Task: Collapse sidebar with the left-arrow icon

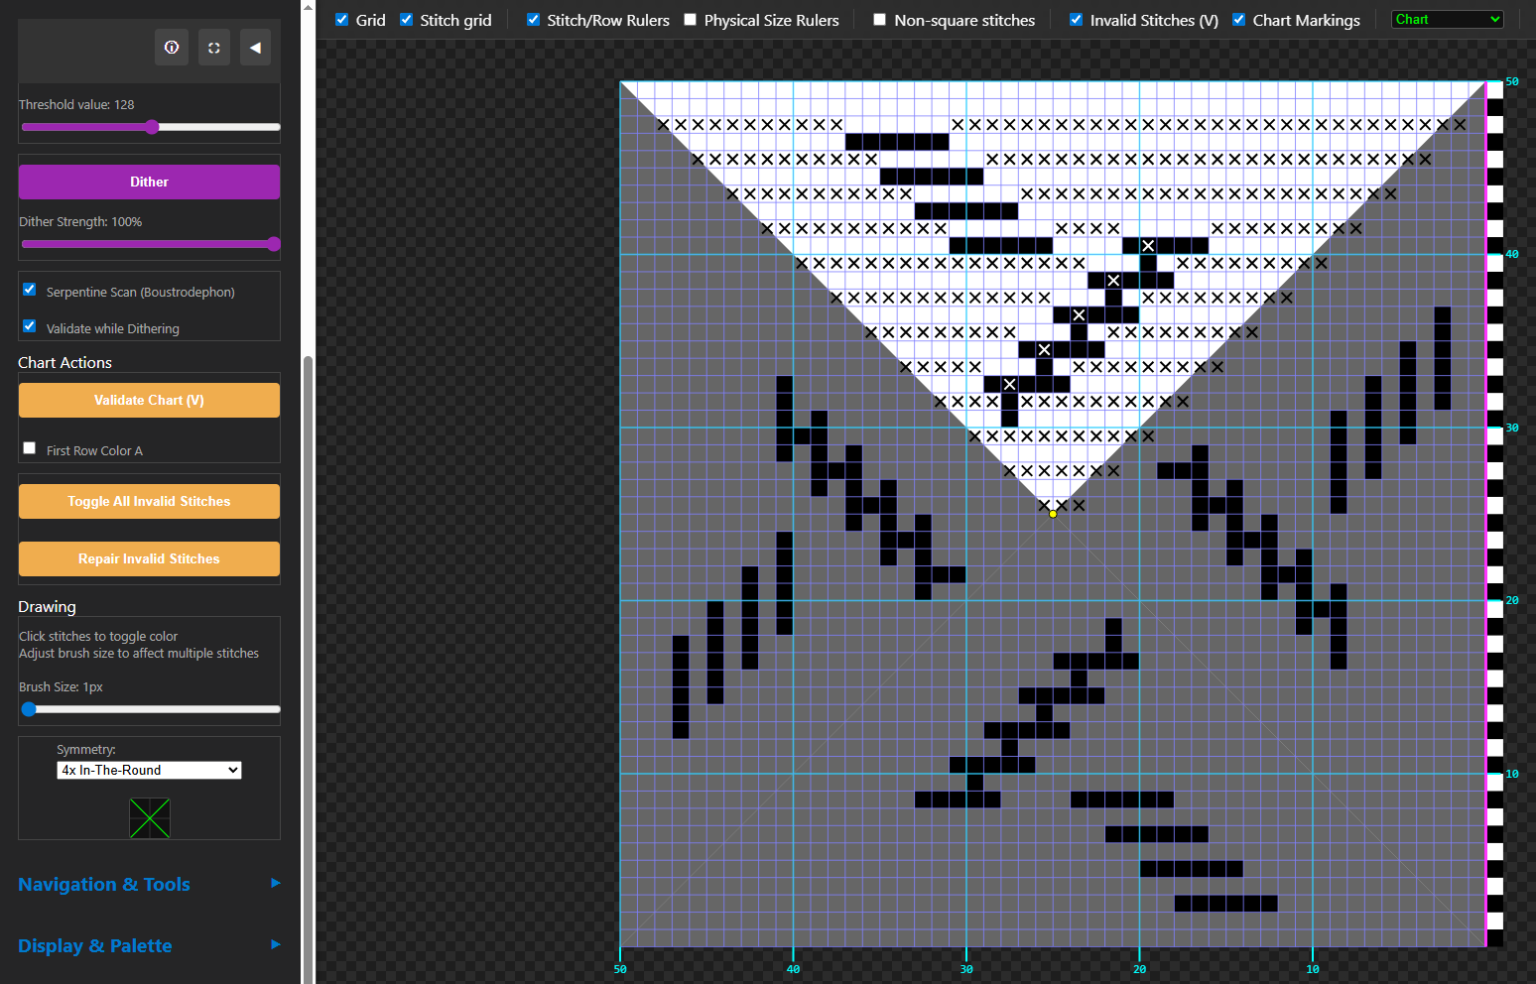Action: tap(256, 47)
